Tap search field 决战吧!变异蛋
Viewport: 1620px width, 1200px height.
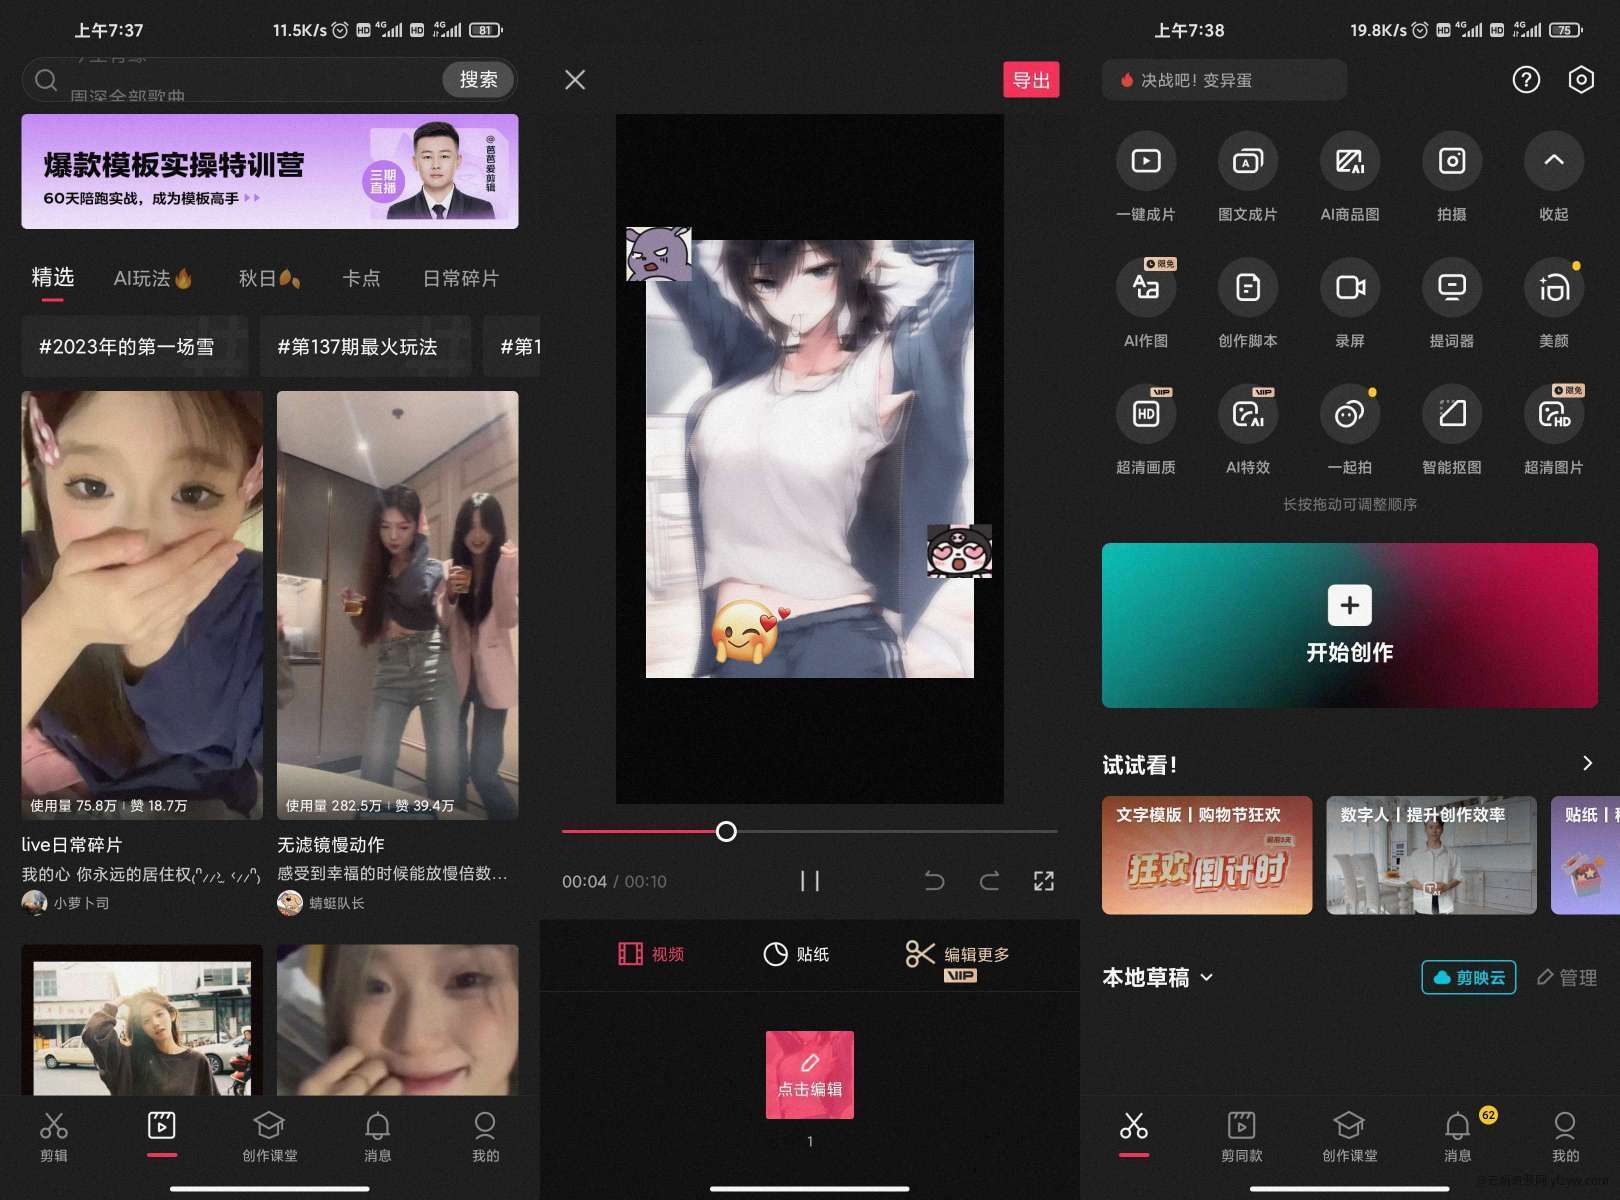tap(1224, 80)
